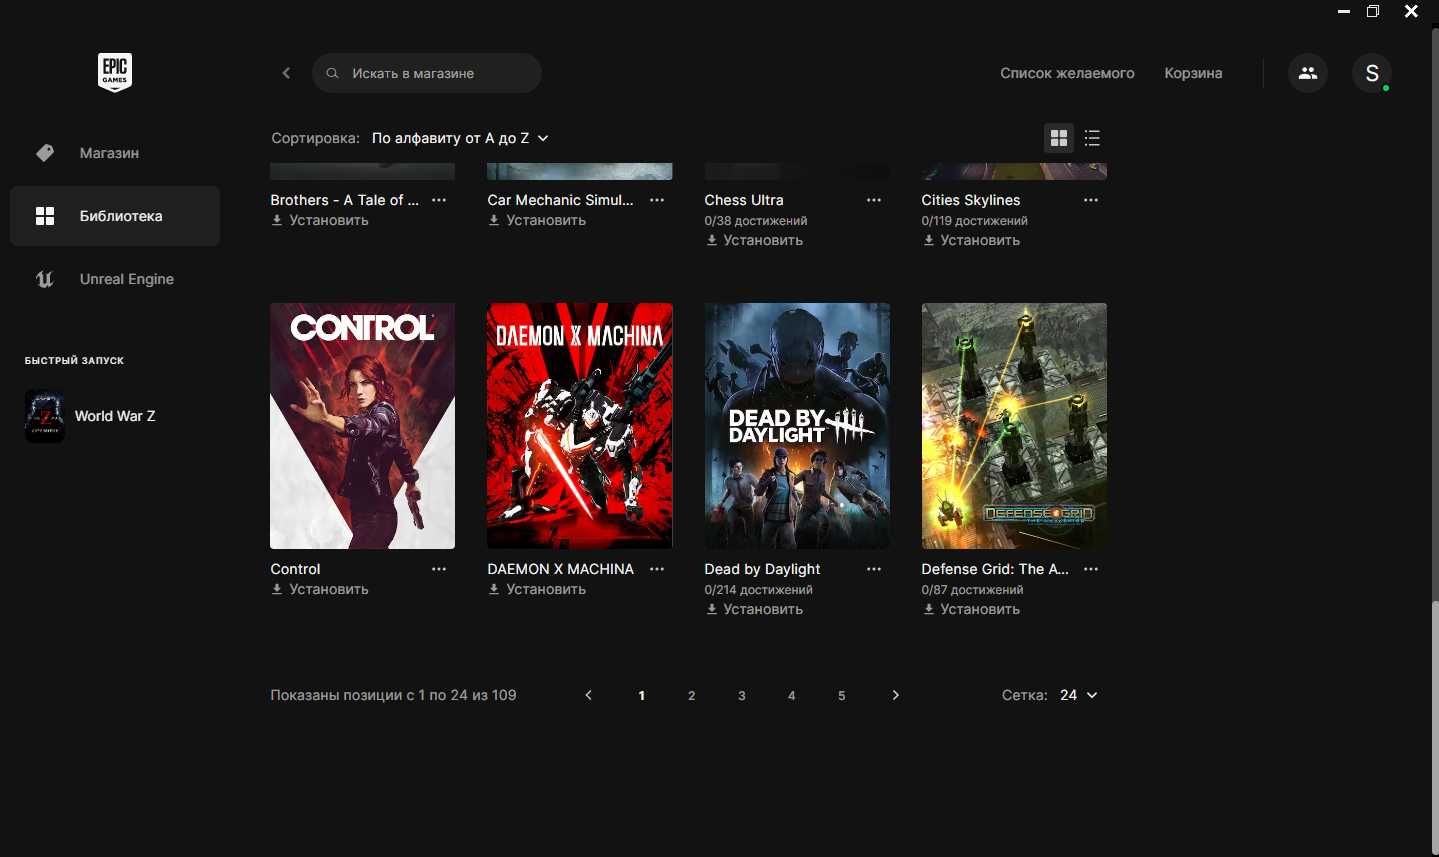Install Chess Ultra
This screenshot has width=1439, height=857.
754,240
